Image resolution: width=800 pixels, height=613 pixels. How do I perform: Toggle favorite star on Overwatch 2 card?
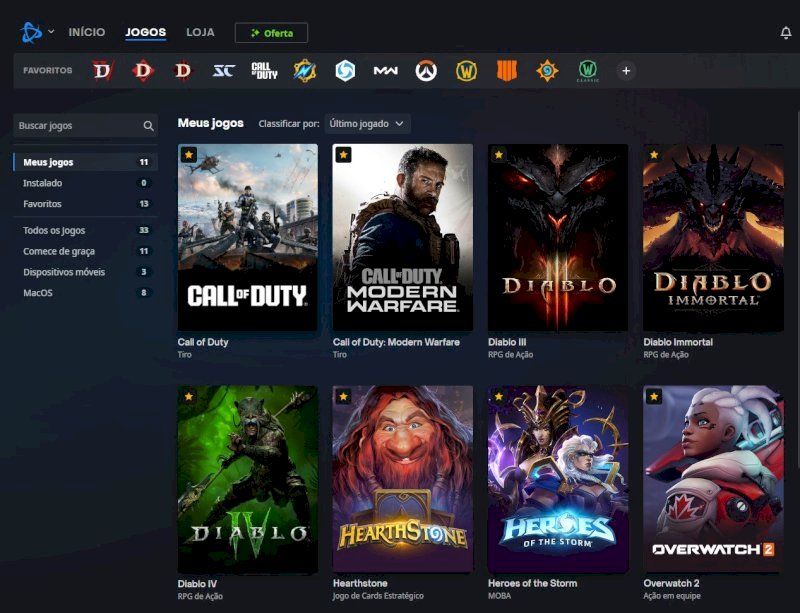tap(654, 397)
